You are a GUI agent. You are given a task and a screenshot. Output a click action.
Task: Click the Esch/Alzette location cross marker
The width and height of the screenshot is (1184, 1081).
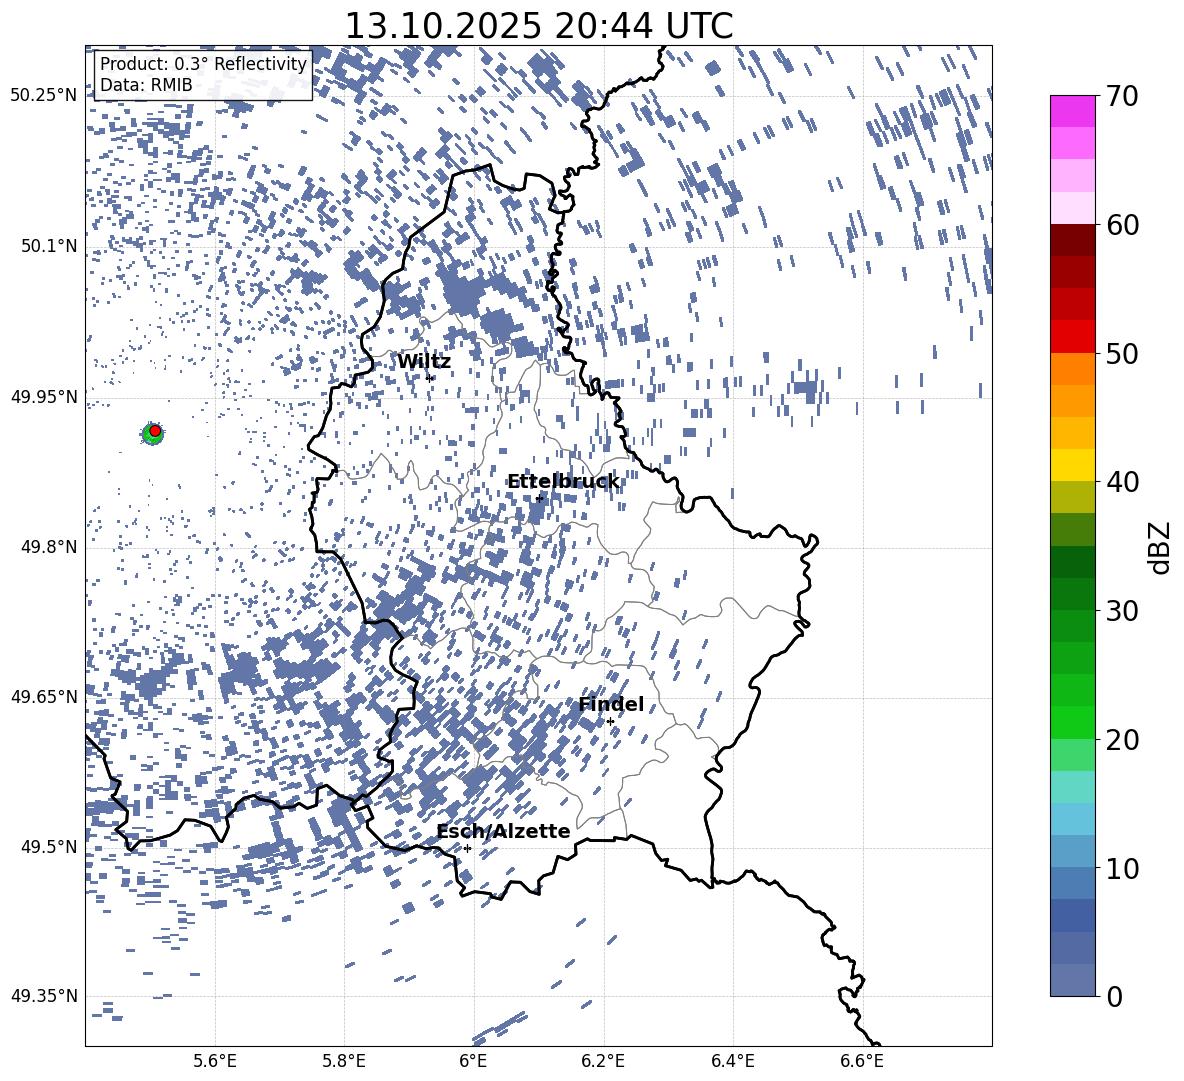click(x=467, y=848)
